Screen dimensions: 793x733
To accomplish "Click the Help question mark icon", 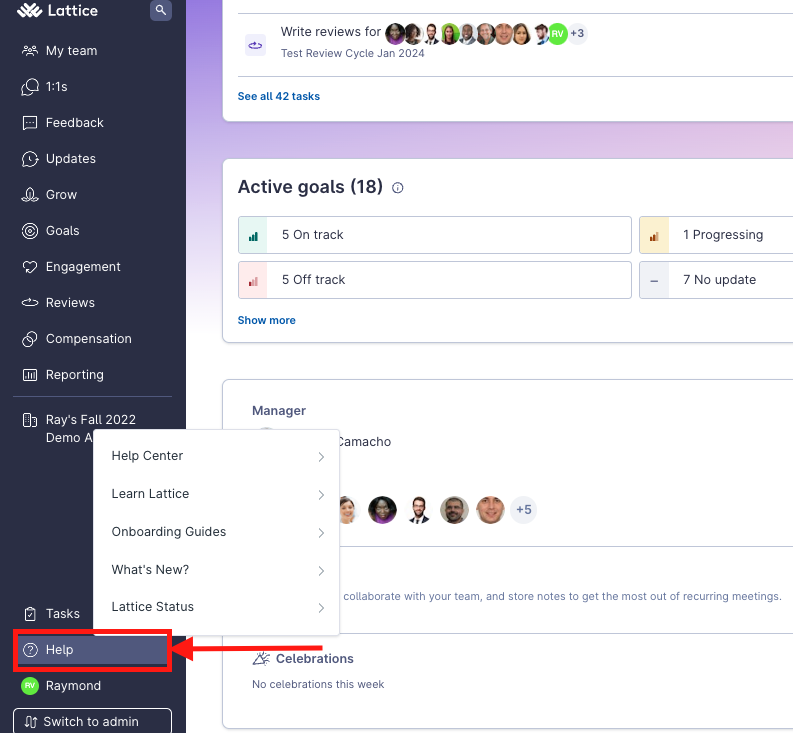I will [30, 650].
